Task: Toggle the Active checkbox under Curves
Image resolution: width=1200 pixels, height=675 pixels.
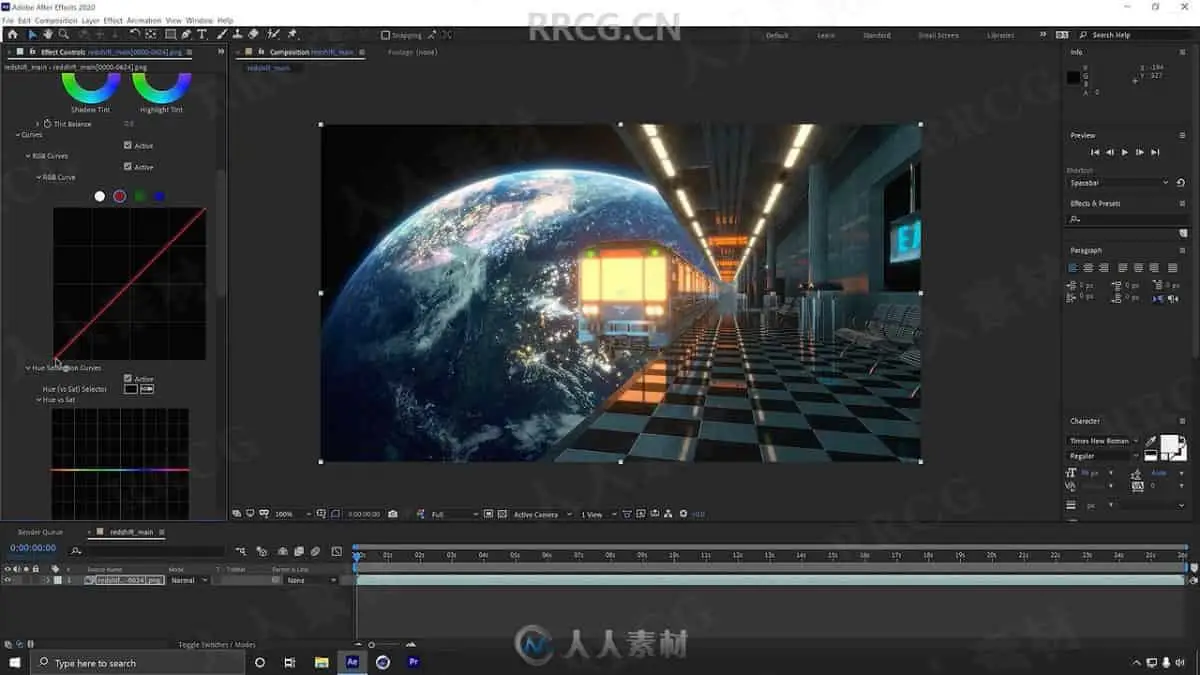Action: (128, 145)
